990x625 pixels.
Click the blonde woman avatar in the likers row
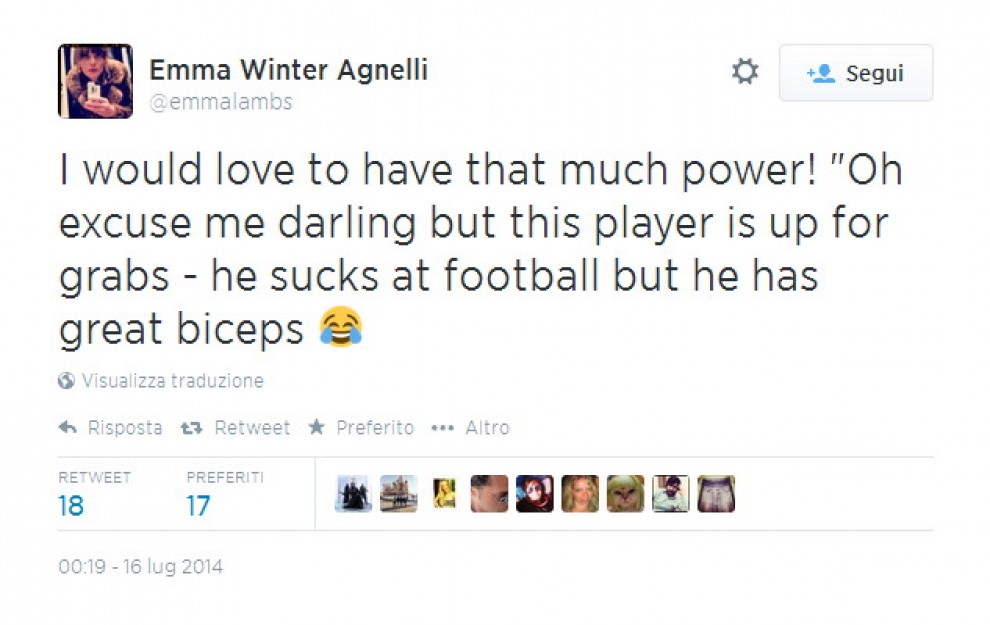point(580,494)
